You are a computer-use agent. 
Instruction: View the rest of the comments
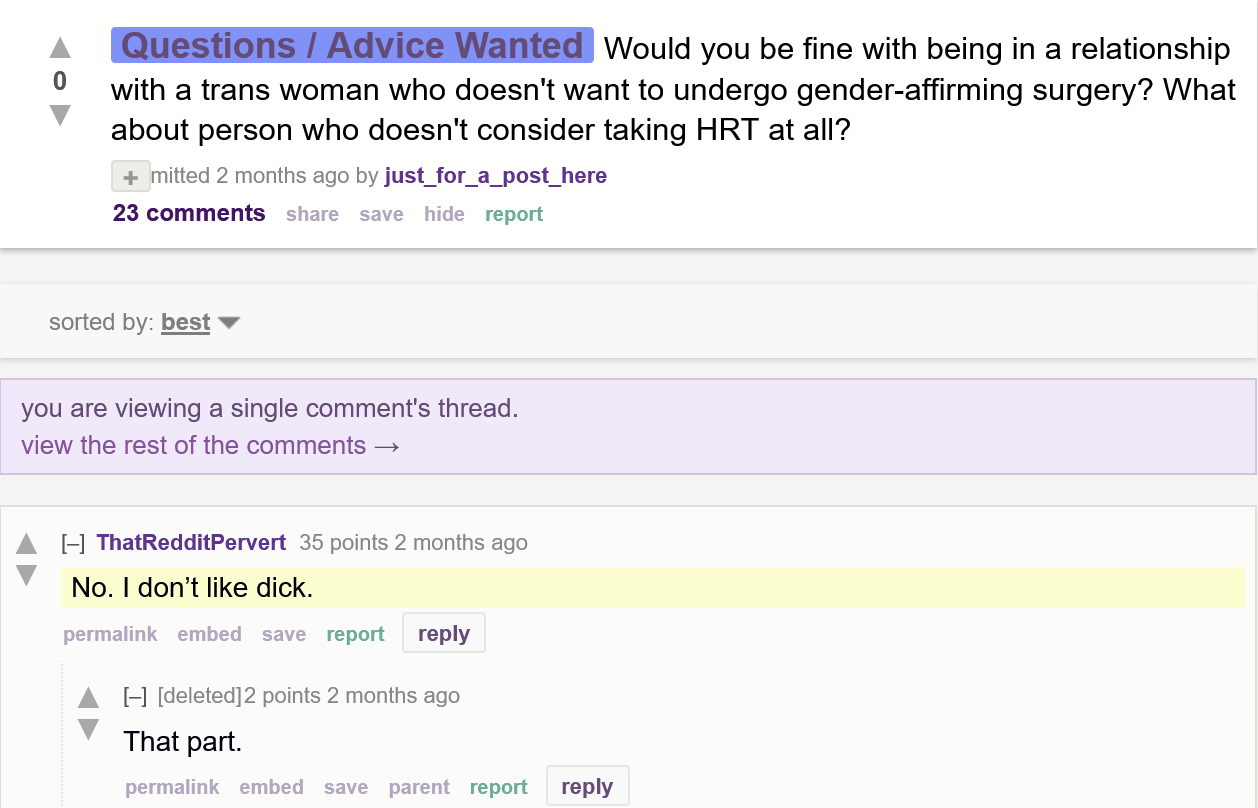click(x=210, y=445)
